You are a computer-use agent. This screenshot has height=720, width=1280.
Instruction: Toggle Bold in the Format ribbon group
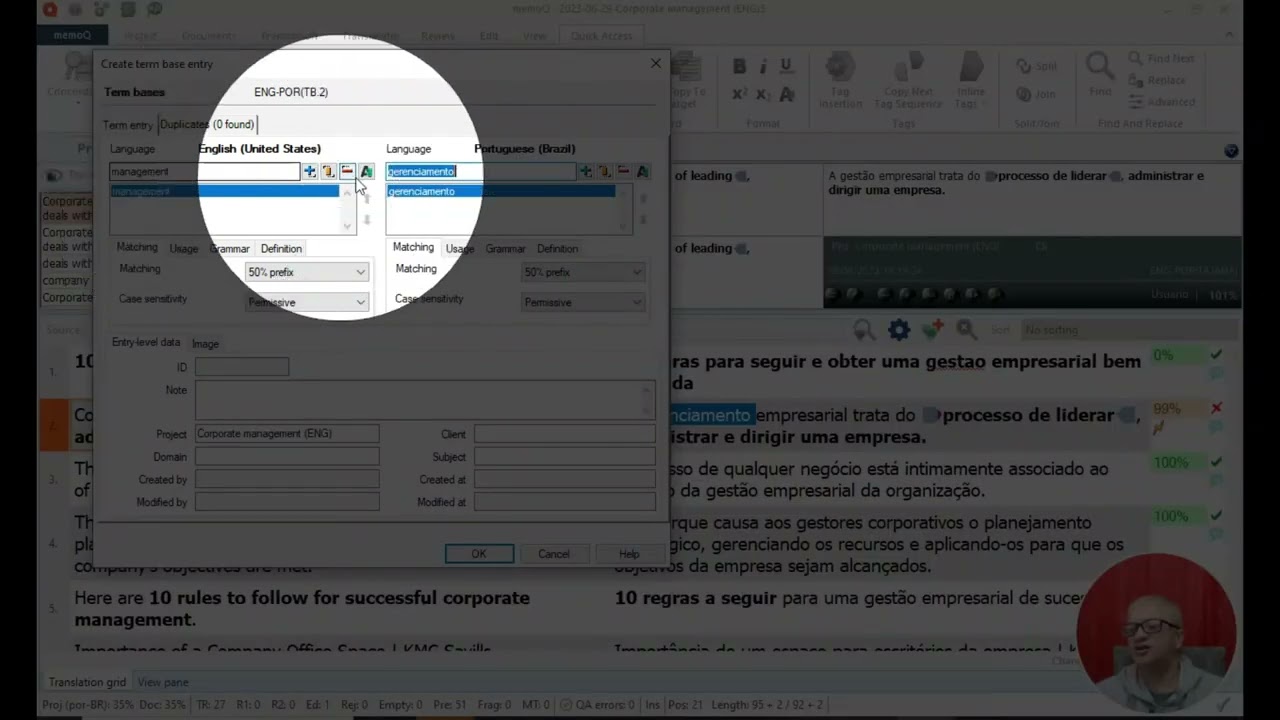click(739, 67)
